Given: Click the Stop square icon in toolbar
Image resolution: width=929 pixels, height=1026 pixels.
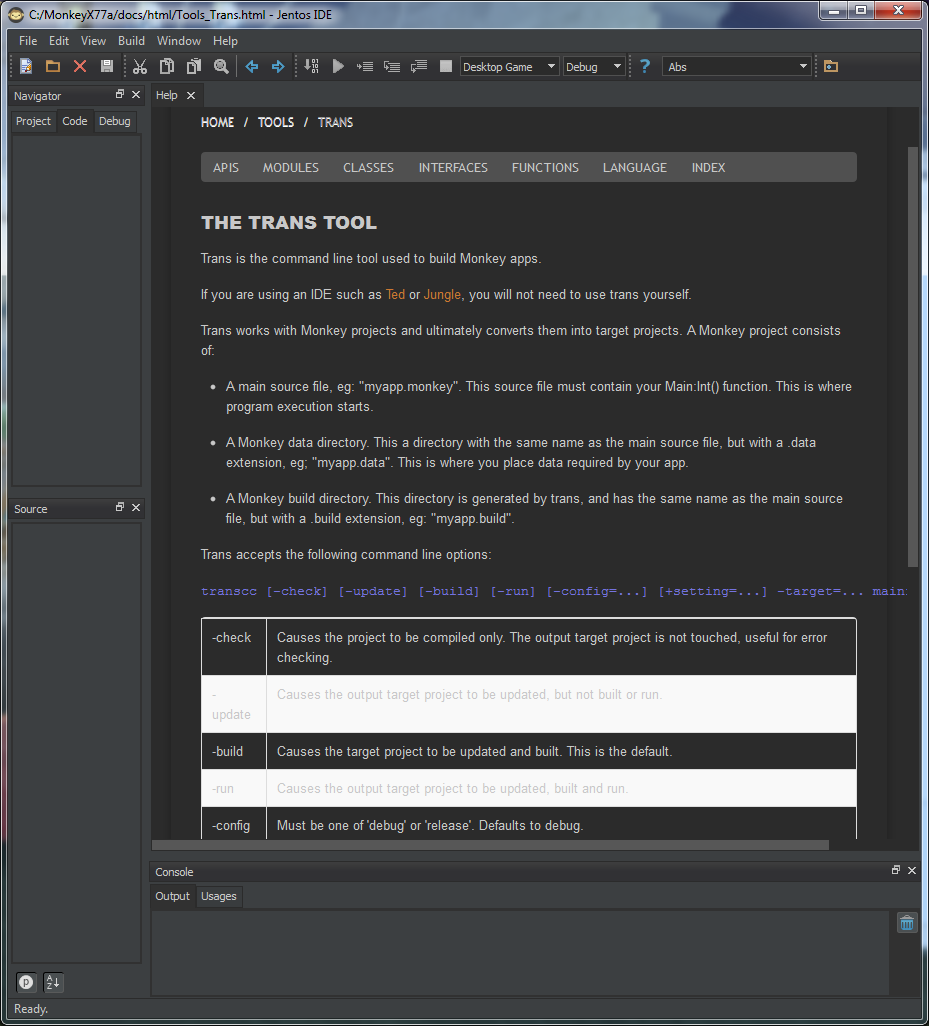Looking at the screenshot, I should point(445,67).
